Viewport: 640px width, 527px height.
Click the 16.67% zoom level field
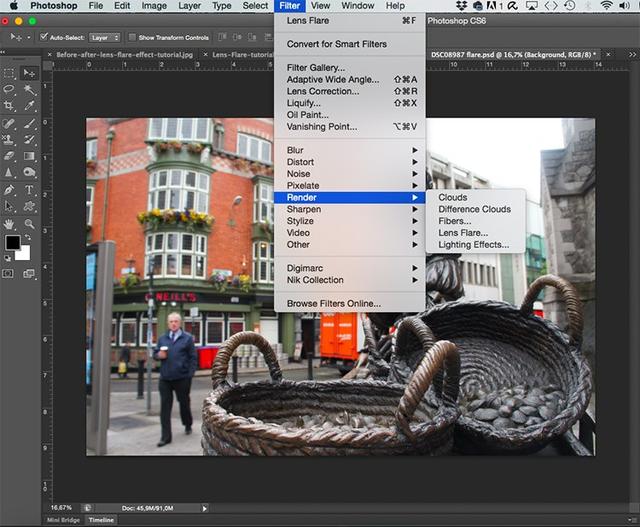point(62,507)
